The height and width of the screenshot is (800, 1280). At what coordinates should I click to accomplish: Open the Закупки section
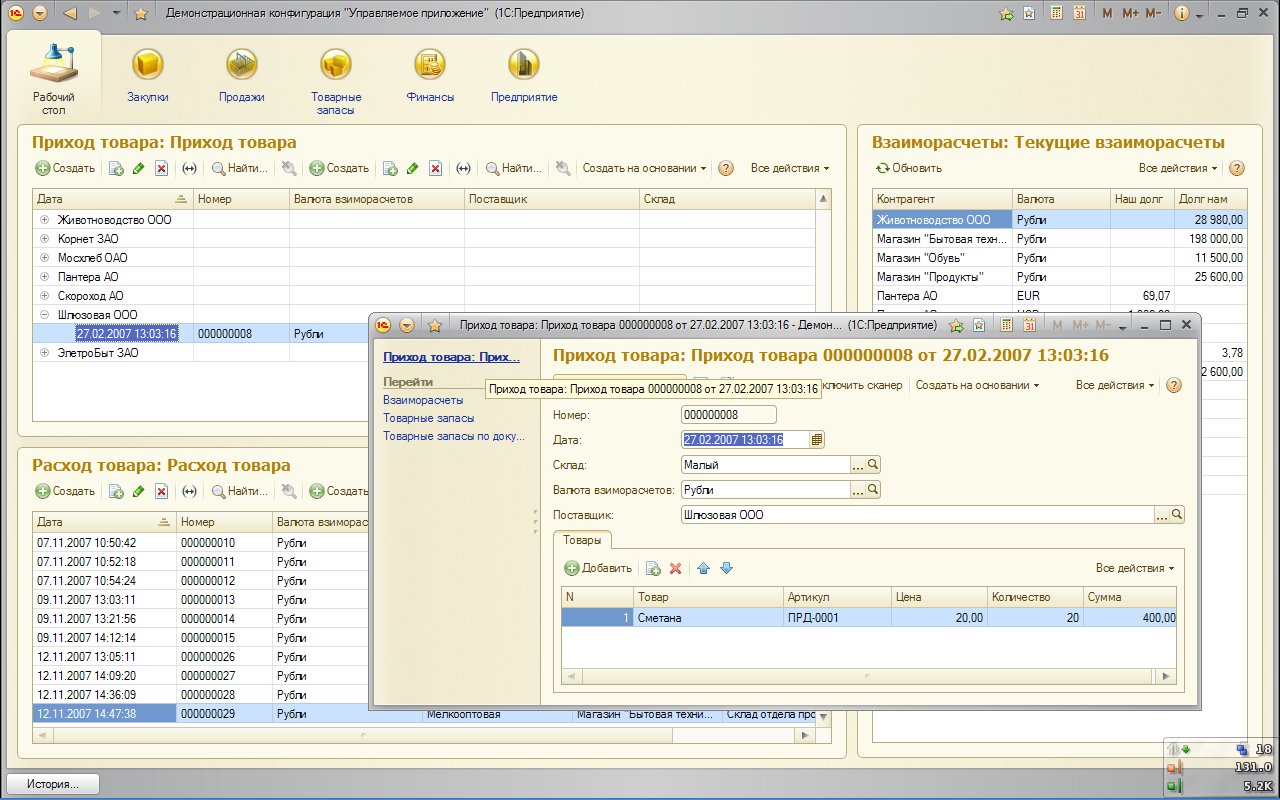coord(148,75)
